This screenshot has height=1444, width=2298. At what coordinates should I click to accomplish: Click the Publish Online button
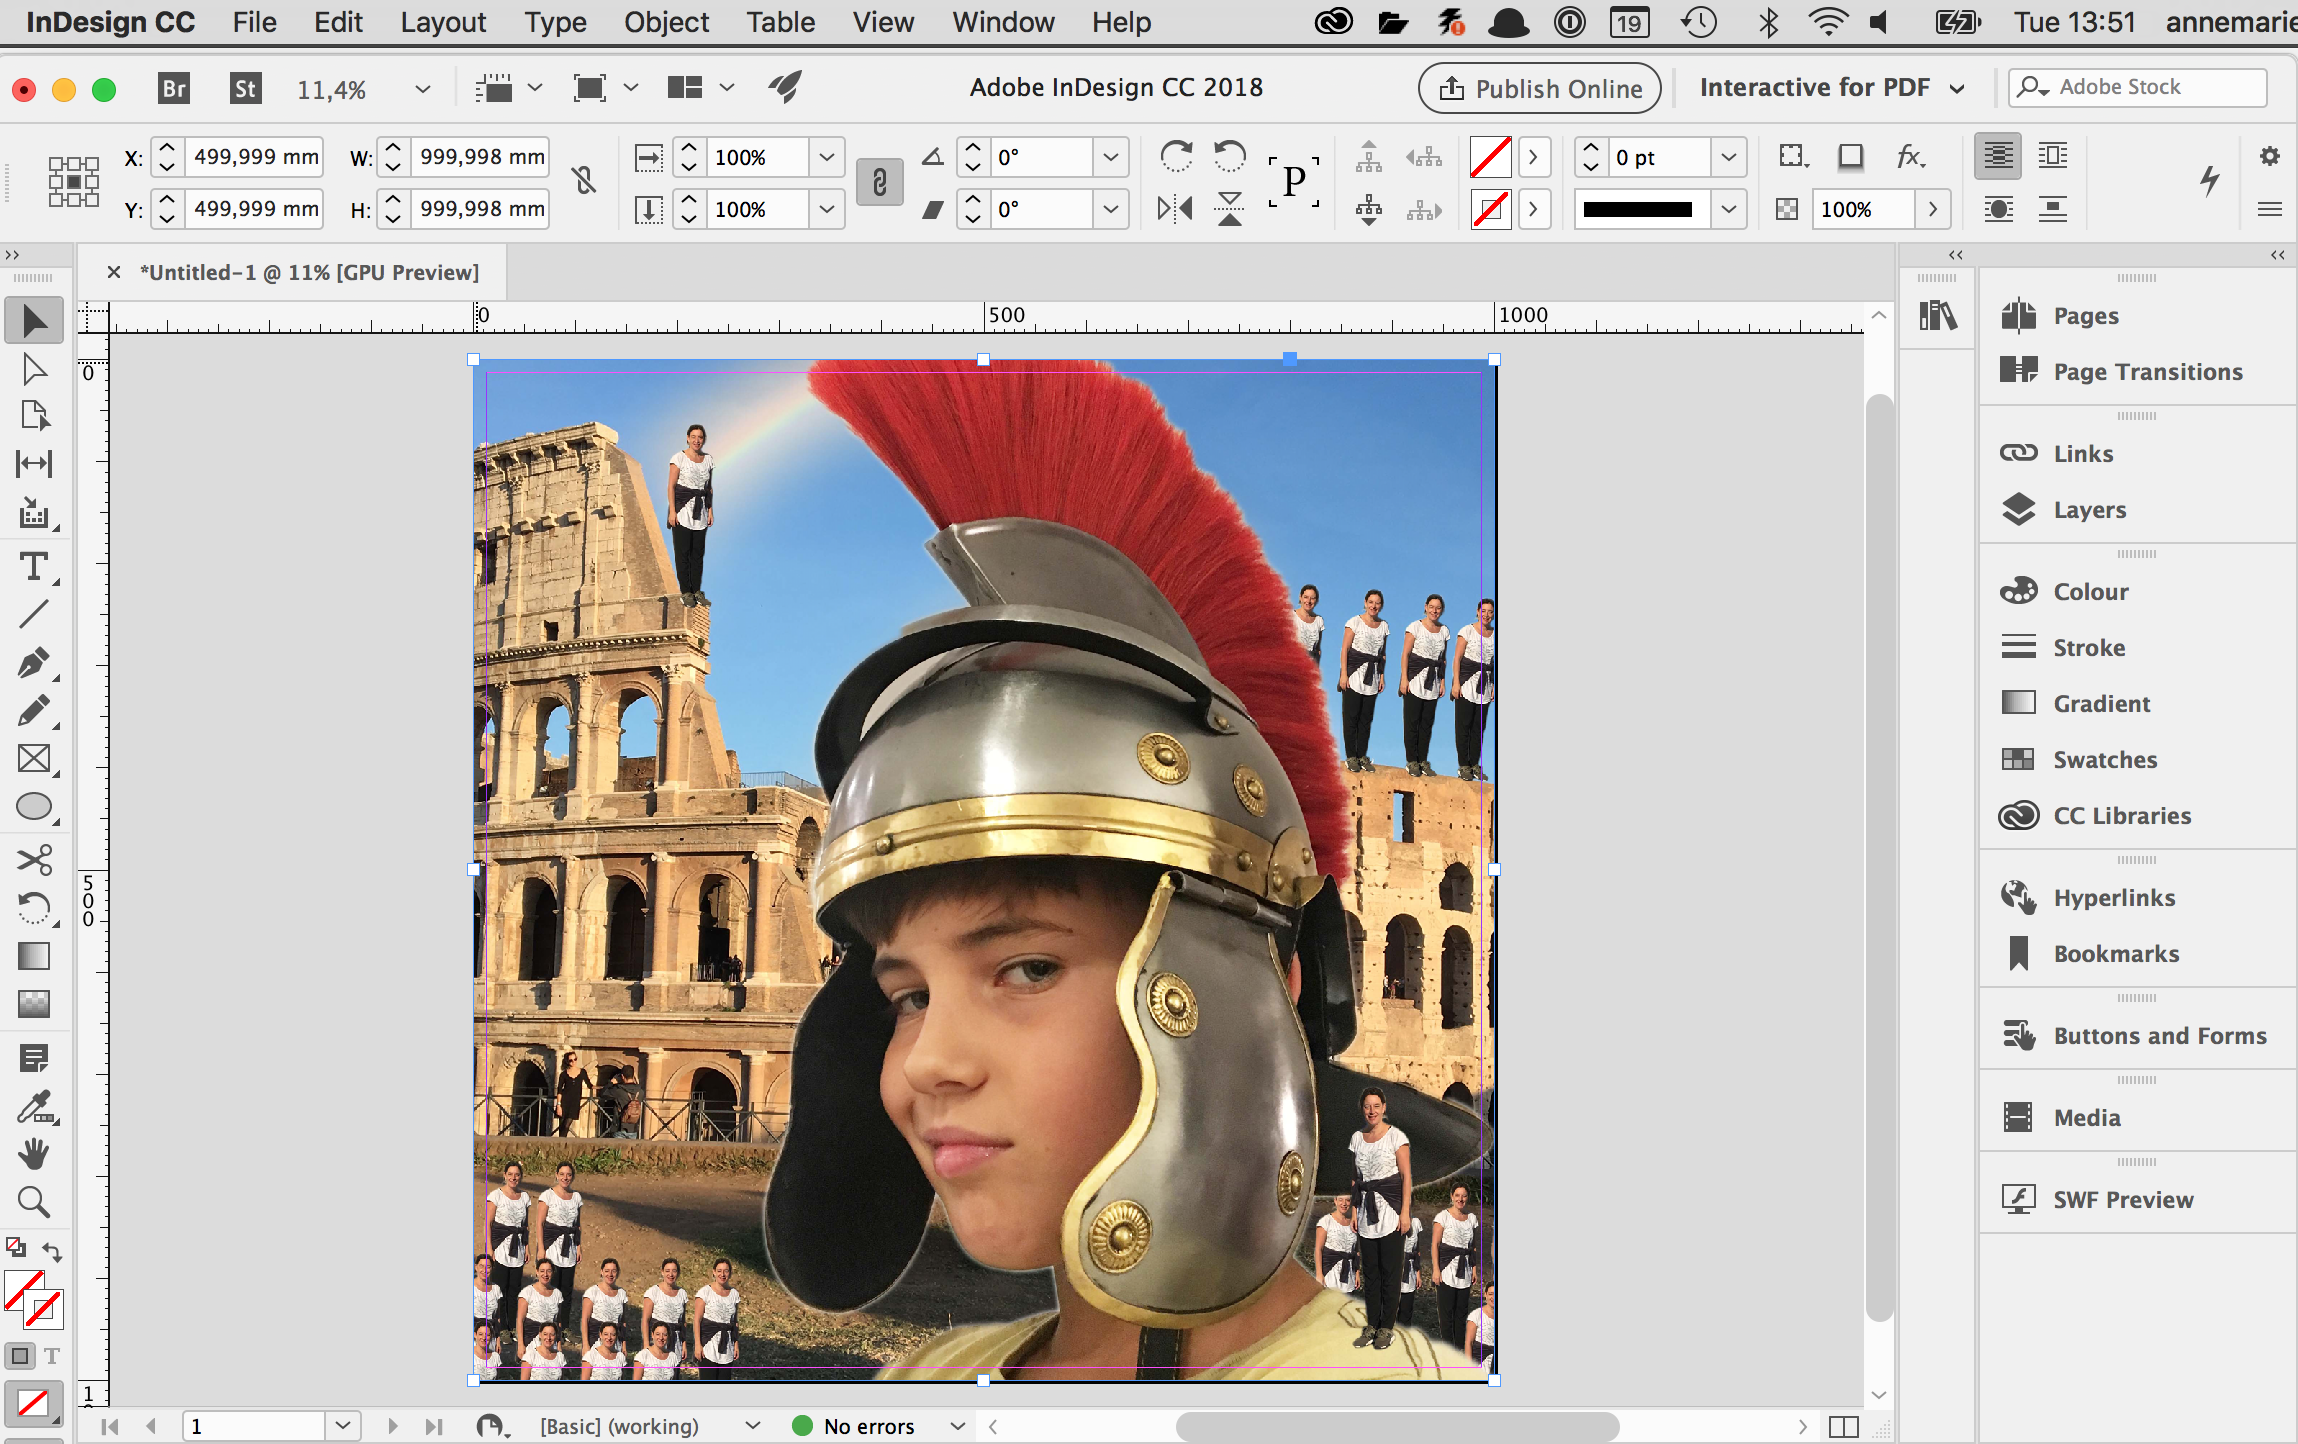[x=1539, y=89]
